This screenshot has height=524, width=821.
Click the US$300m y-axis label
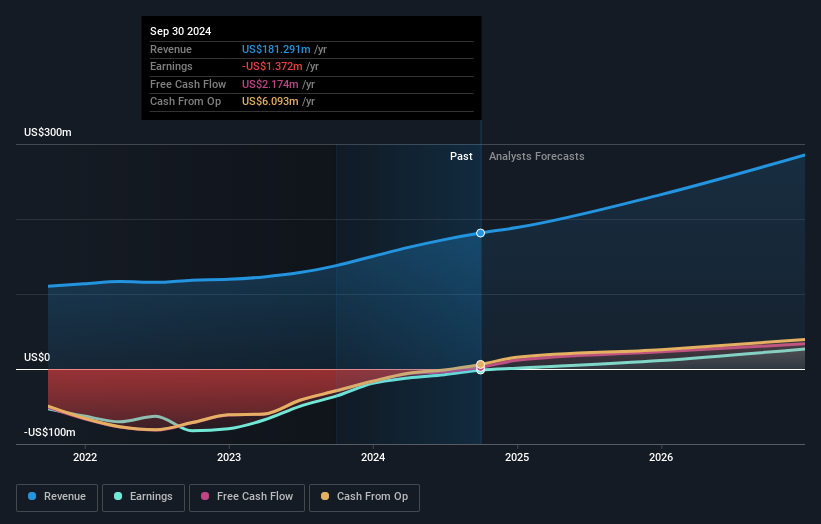click(48, 132)
